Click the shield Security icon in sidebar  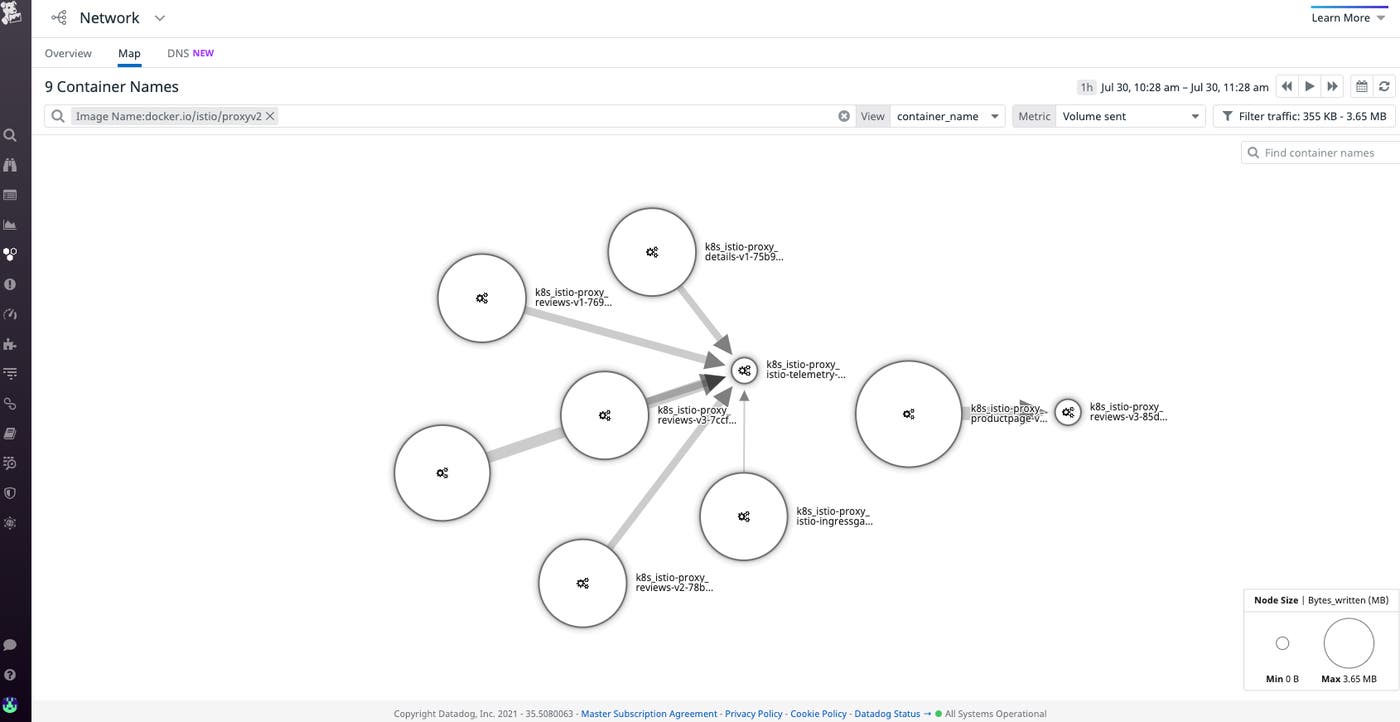click(10, 493)
